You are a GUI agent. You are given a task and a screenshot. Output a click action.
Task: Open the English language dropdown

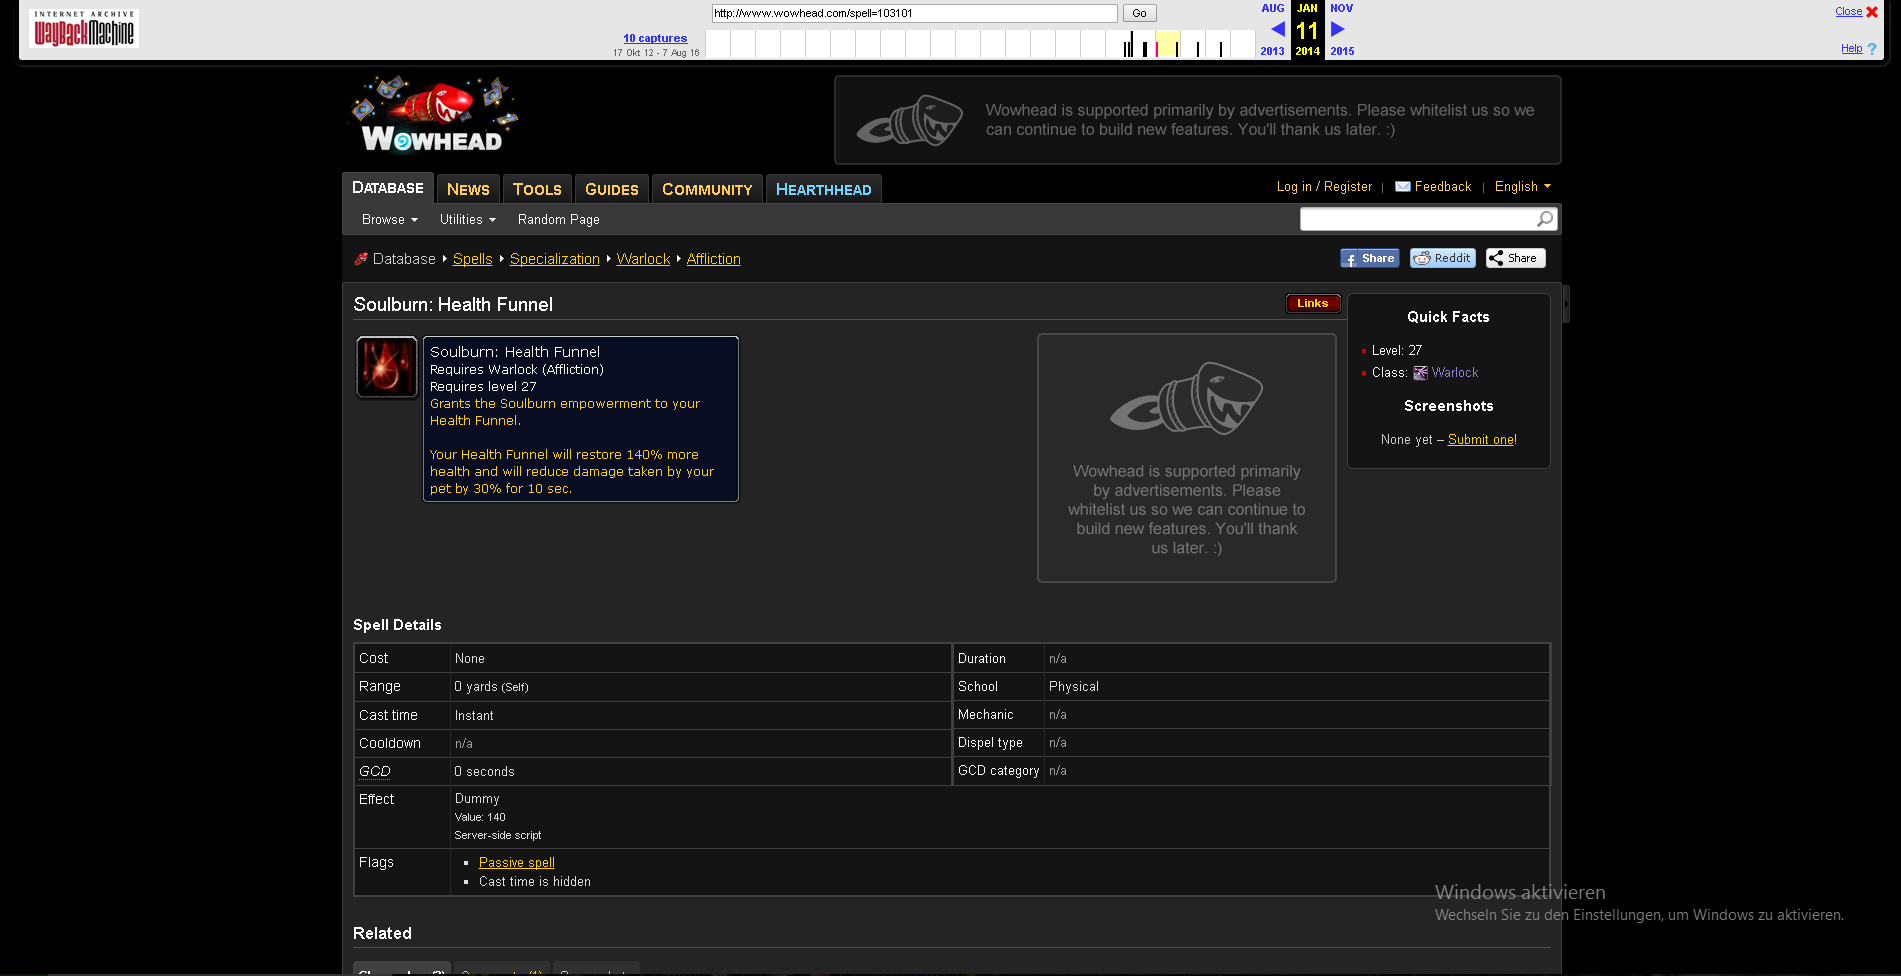(1523, 187)
